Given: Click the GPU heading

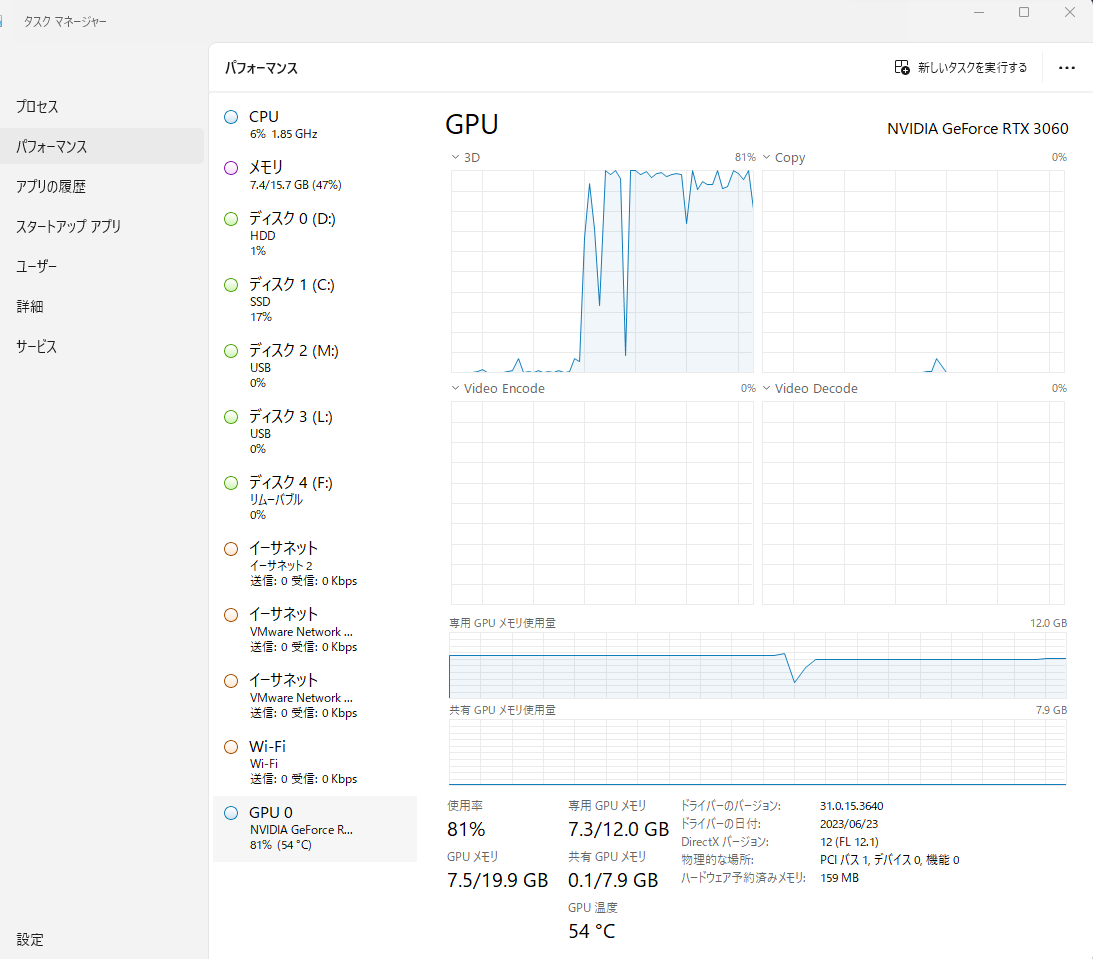Looking at the screenshot, I should tap(472, 125).
